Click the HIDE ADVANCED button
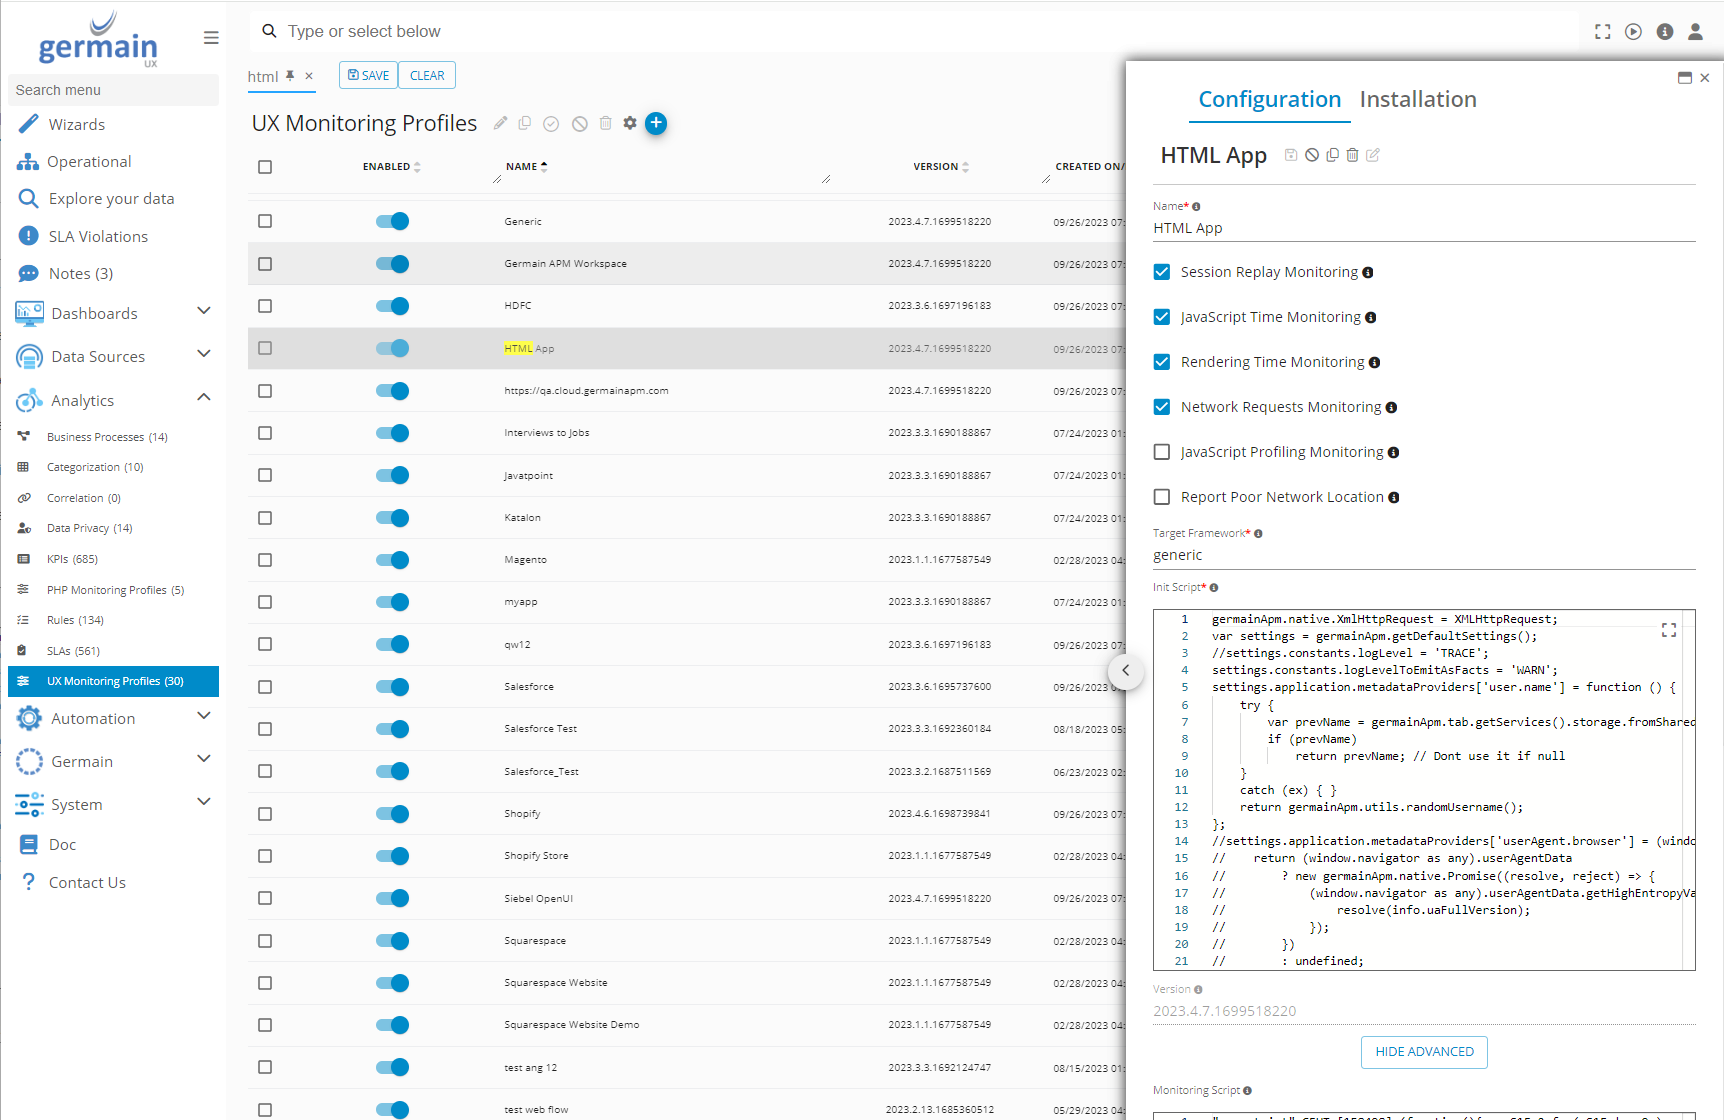 [1424, 1052]
